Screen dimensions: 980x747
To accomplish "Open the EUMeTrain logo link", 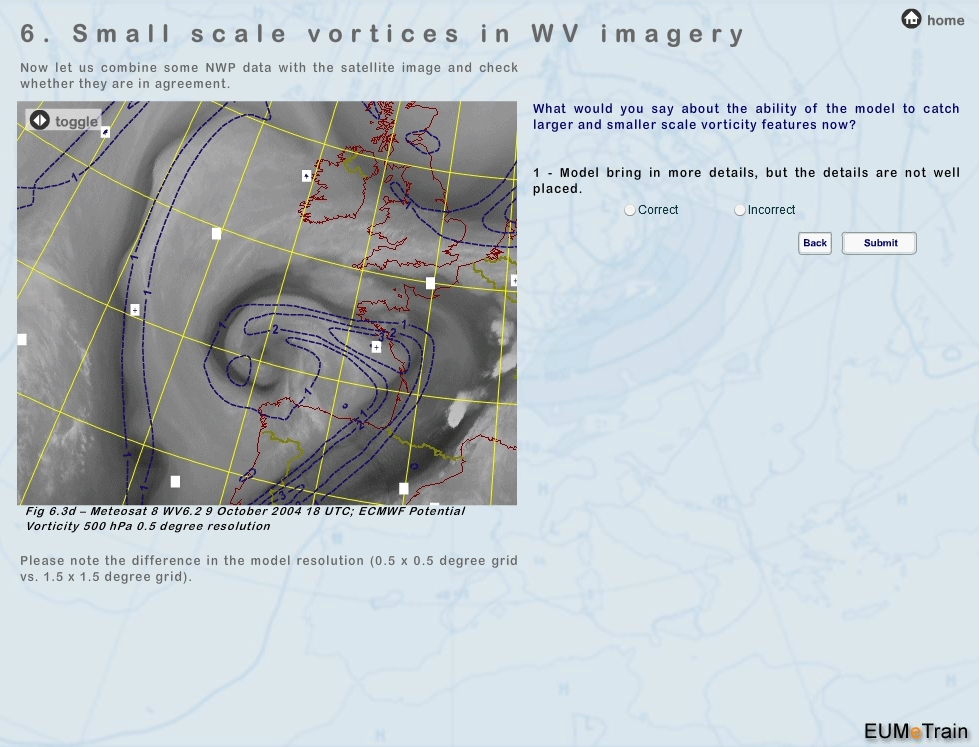I will (915, 731).
